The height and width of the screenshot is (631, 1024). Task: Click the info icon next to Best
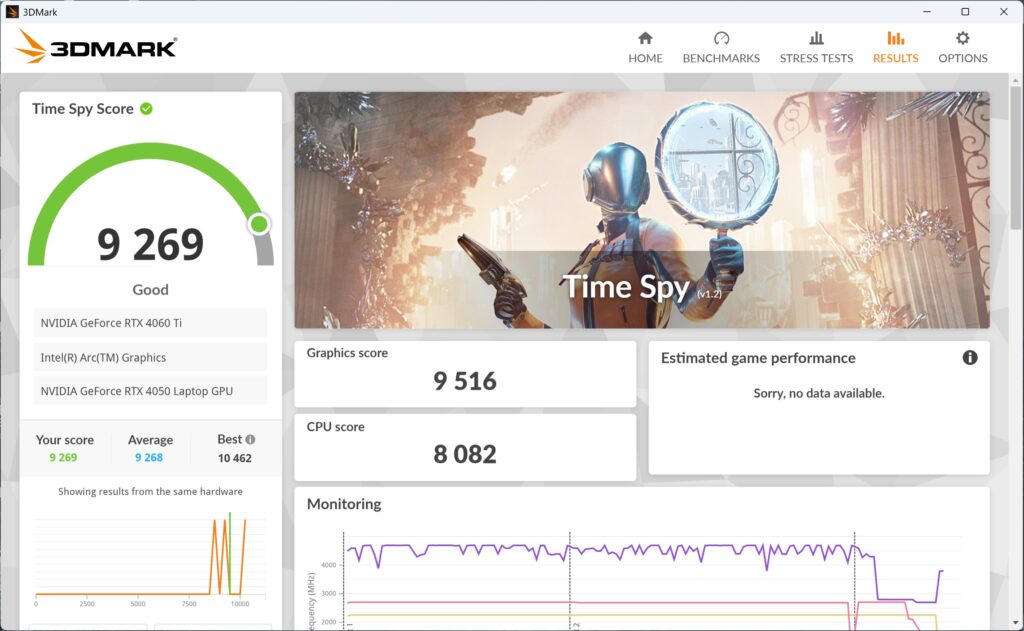(250, 440)
